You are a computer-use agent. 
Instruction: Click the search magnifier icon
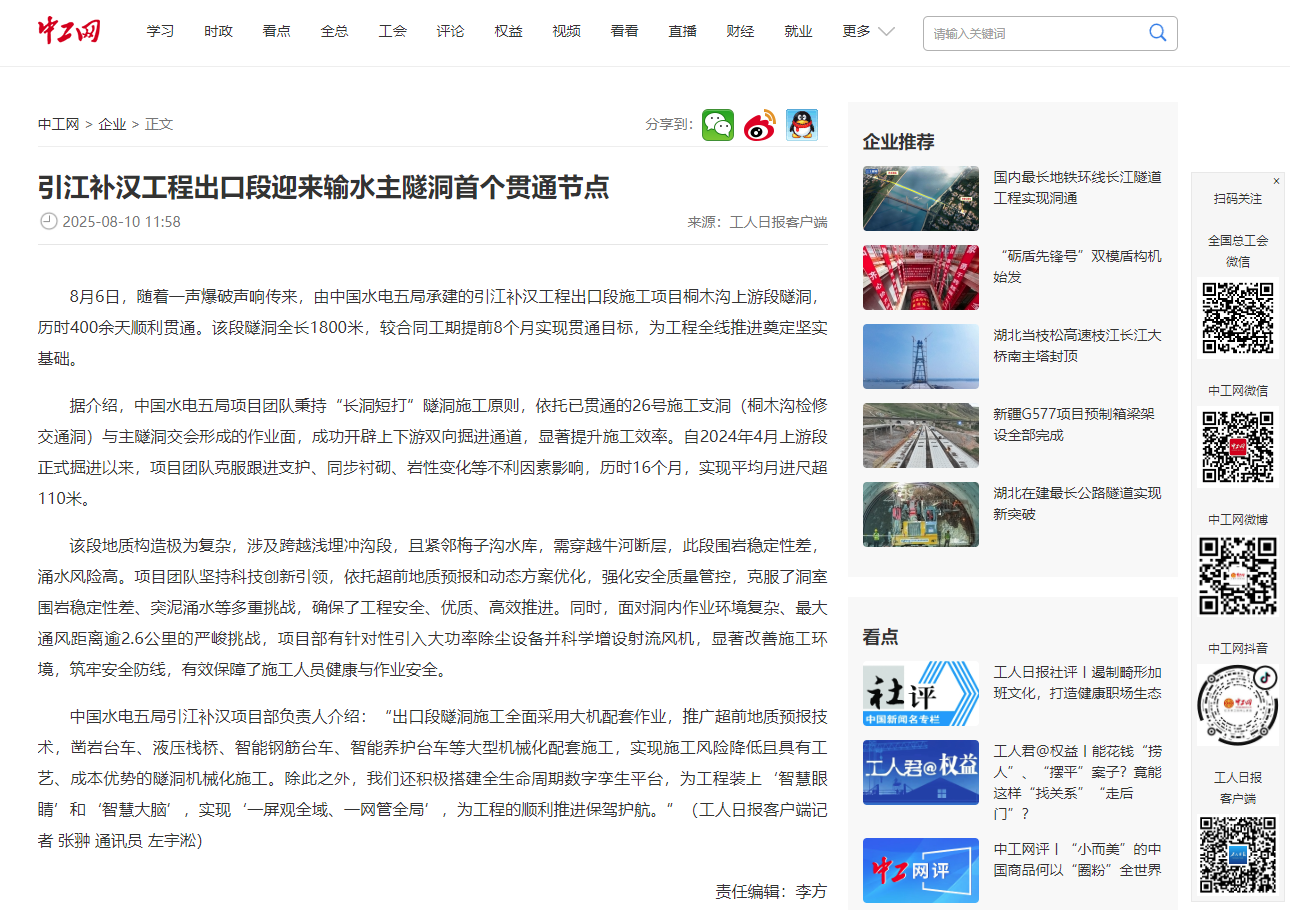(x=1157, y=33)
